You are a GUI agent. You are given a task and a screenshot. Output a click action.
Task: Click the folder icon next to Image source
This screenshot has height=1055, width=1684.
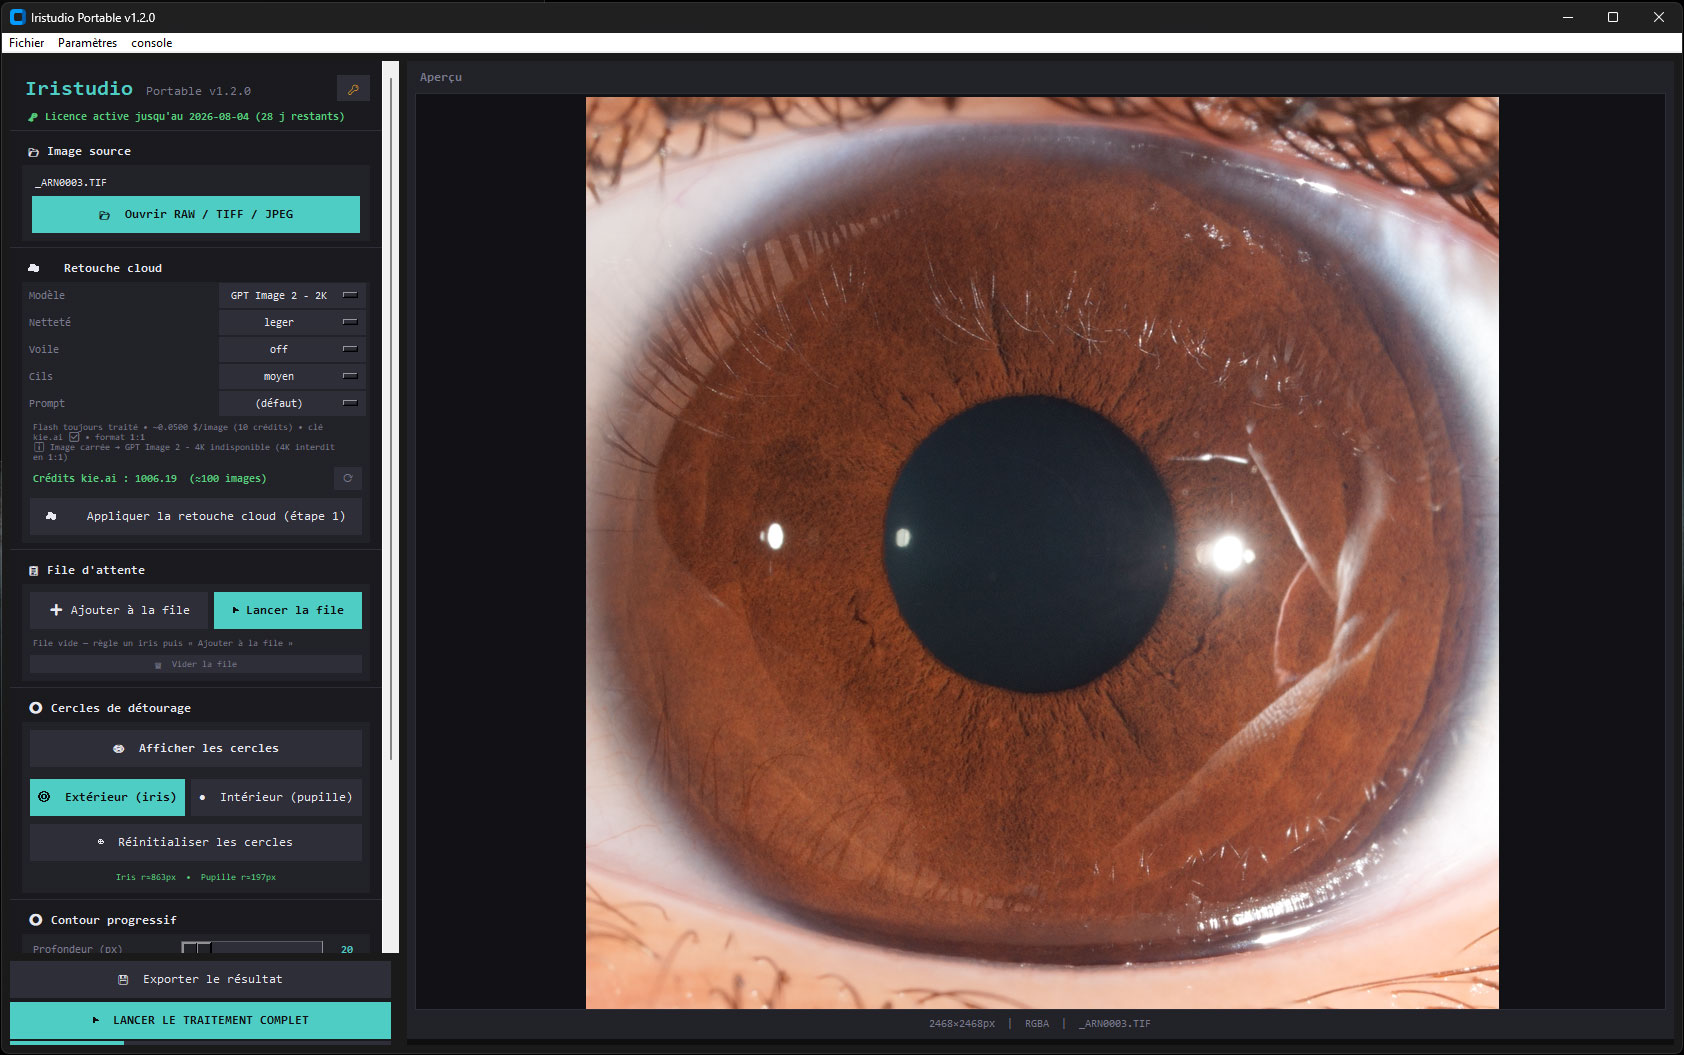click(34, 152)
